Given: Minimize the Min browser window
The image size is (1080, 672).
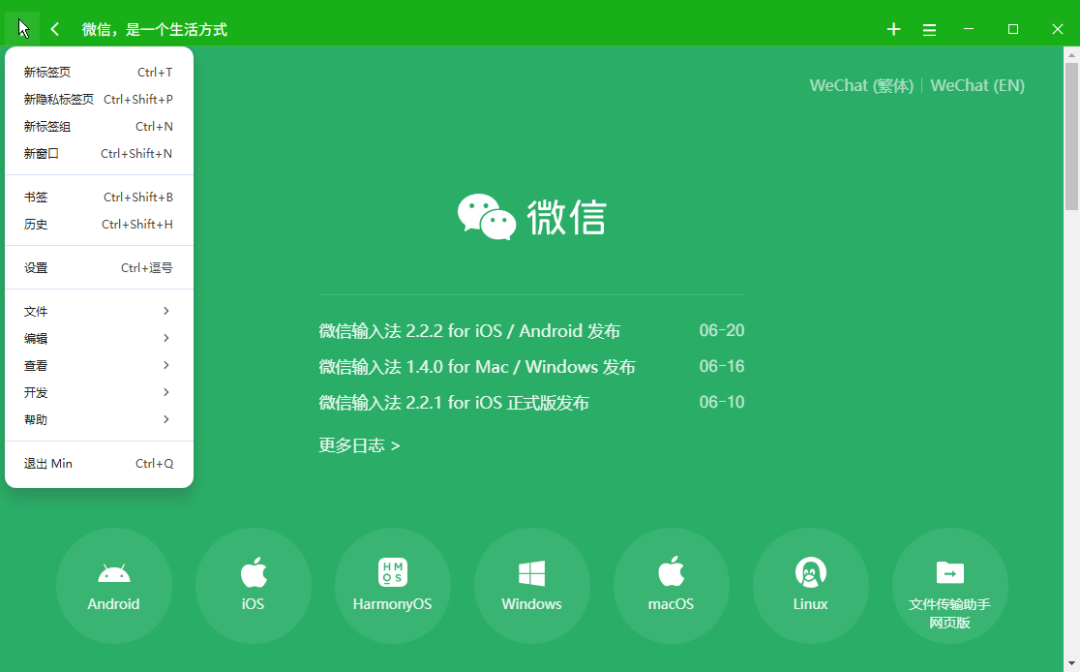Looking at the screenshot, I should coord(968,29).
